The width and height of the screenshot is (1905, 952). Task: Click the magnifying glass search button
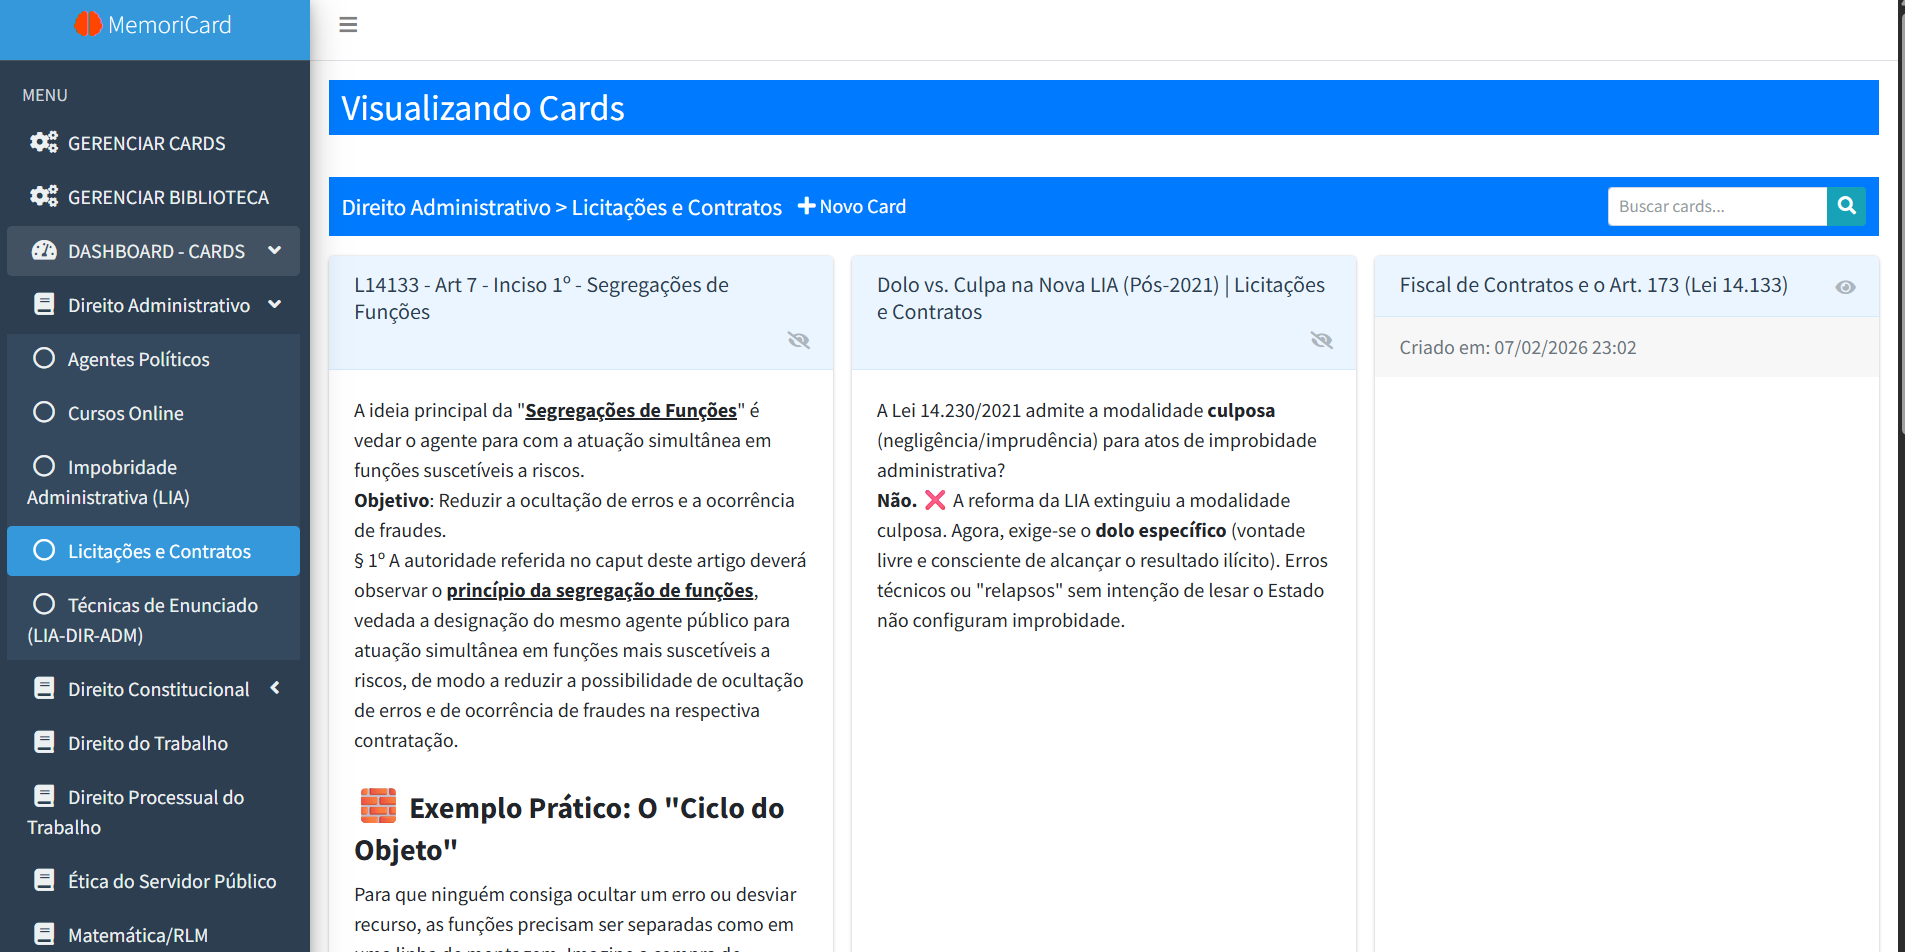pos(1846,206)
